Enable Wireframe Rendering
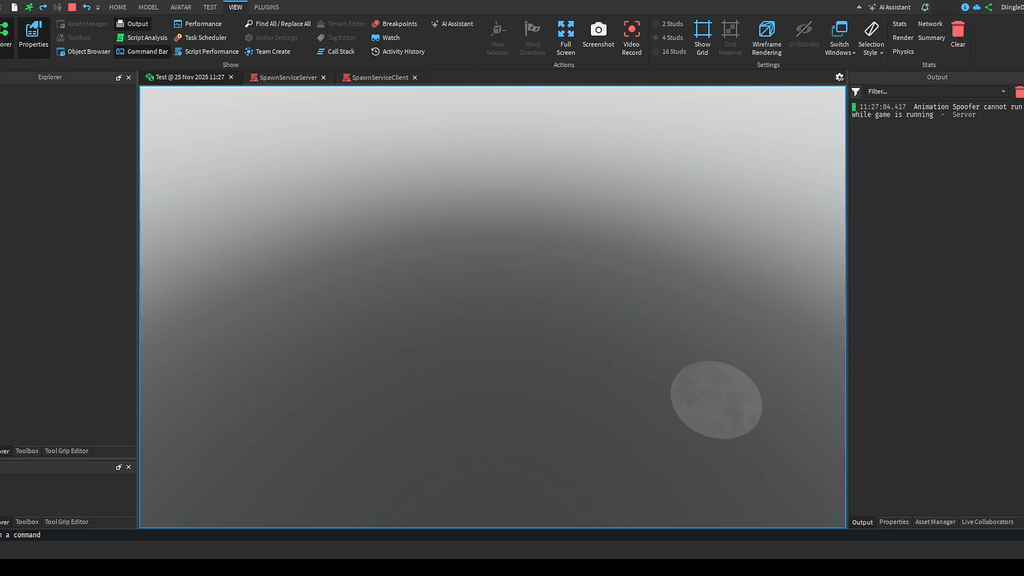This screenshot has width=1024, height=576. (x=766, y=37)
